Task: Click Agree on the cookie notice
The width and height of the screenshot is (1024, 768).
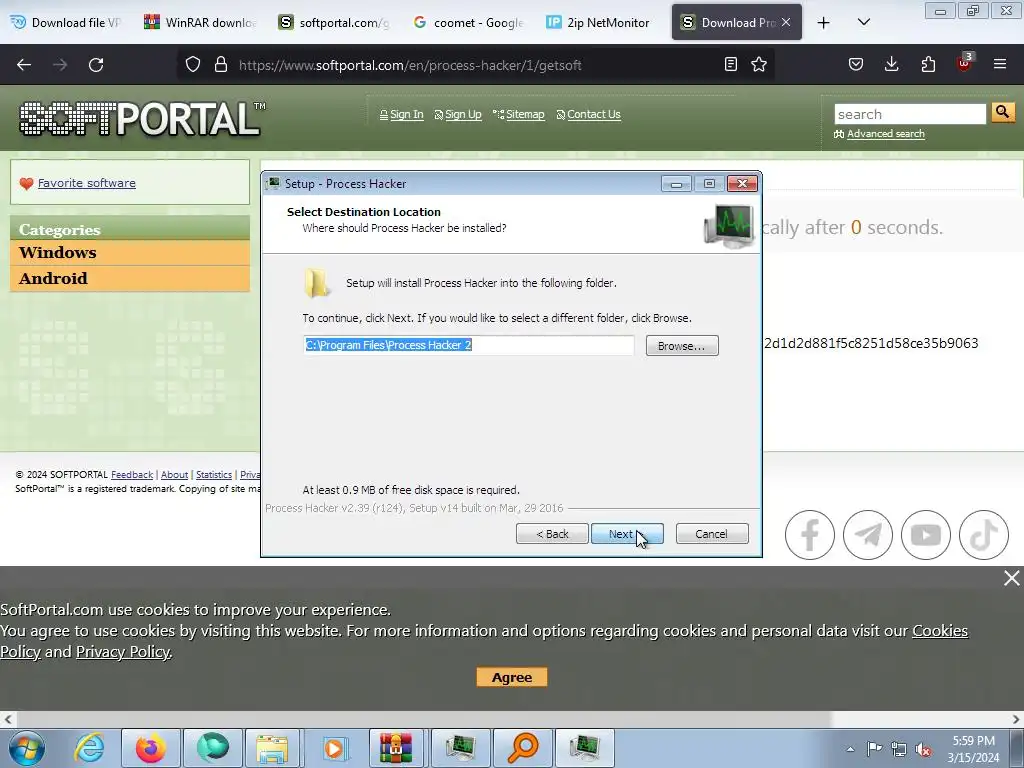Action: tap(512, 677)
